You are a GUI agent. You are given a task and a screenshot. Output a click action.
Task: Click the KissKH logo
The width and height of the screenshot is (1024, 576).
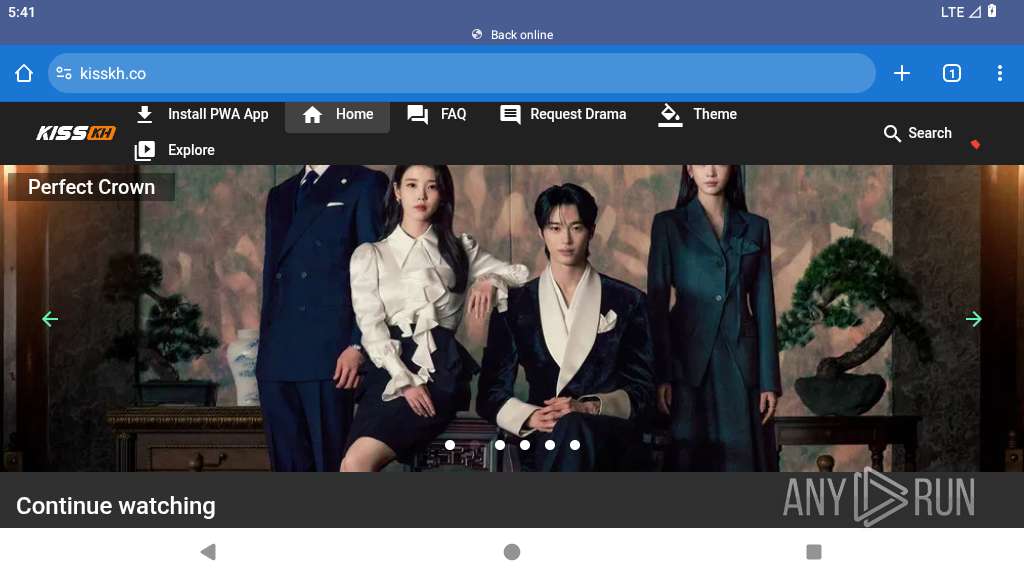[76, 133]
